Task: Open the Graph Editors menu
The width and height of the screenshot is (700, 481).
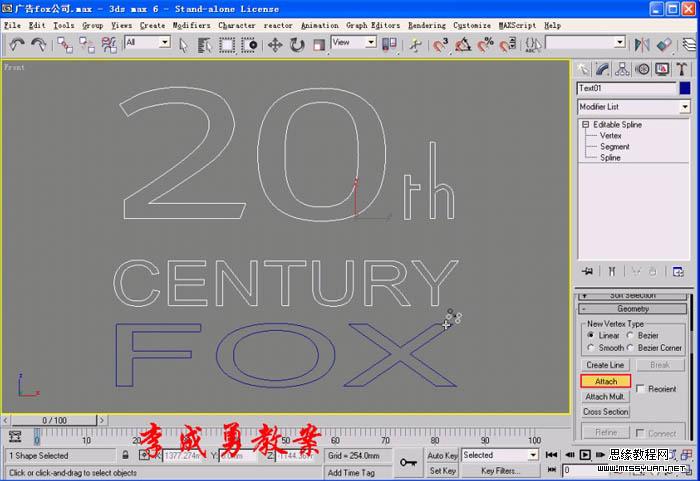Action: 373,25
